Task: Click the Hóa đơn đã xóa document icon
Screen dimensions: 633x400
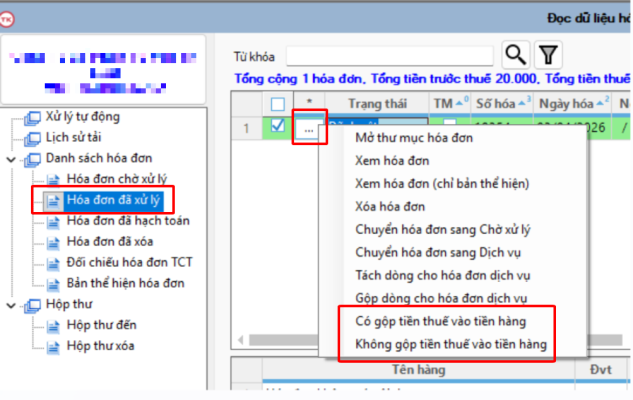Action: (53, 242)
